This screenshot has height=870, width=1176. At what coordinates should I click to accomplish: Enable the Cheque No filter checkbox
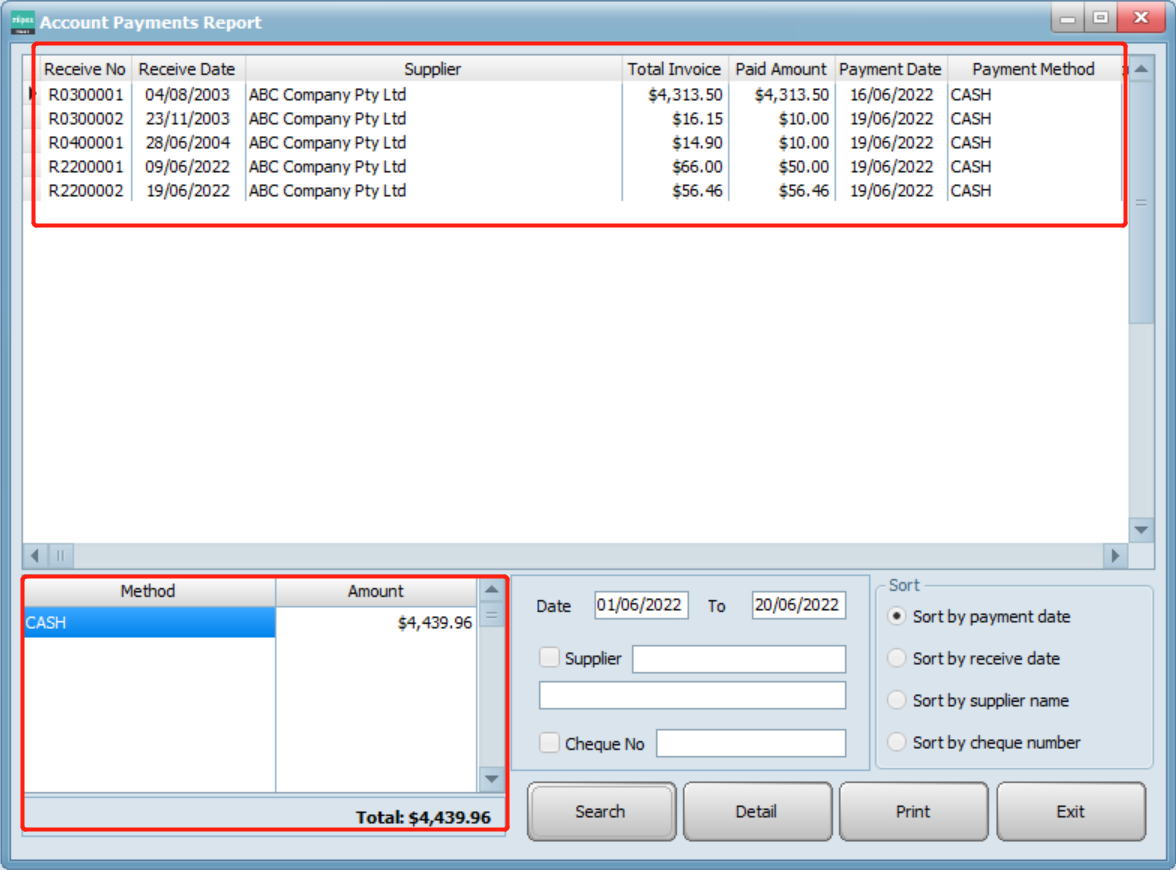[x=549, y=743]
